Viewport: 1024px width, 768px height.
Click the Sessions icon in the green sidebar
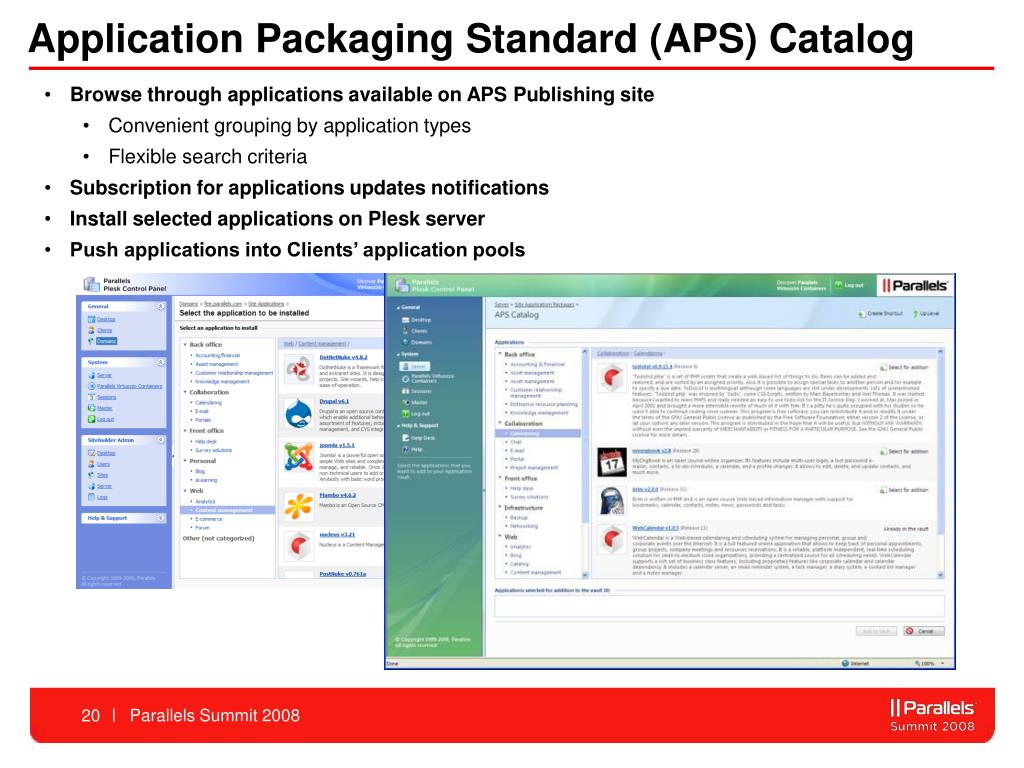406,391
